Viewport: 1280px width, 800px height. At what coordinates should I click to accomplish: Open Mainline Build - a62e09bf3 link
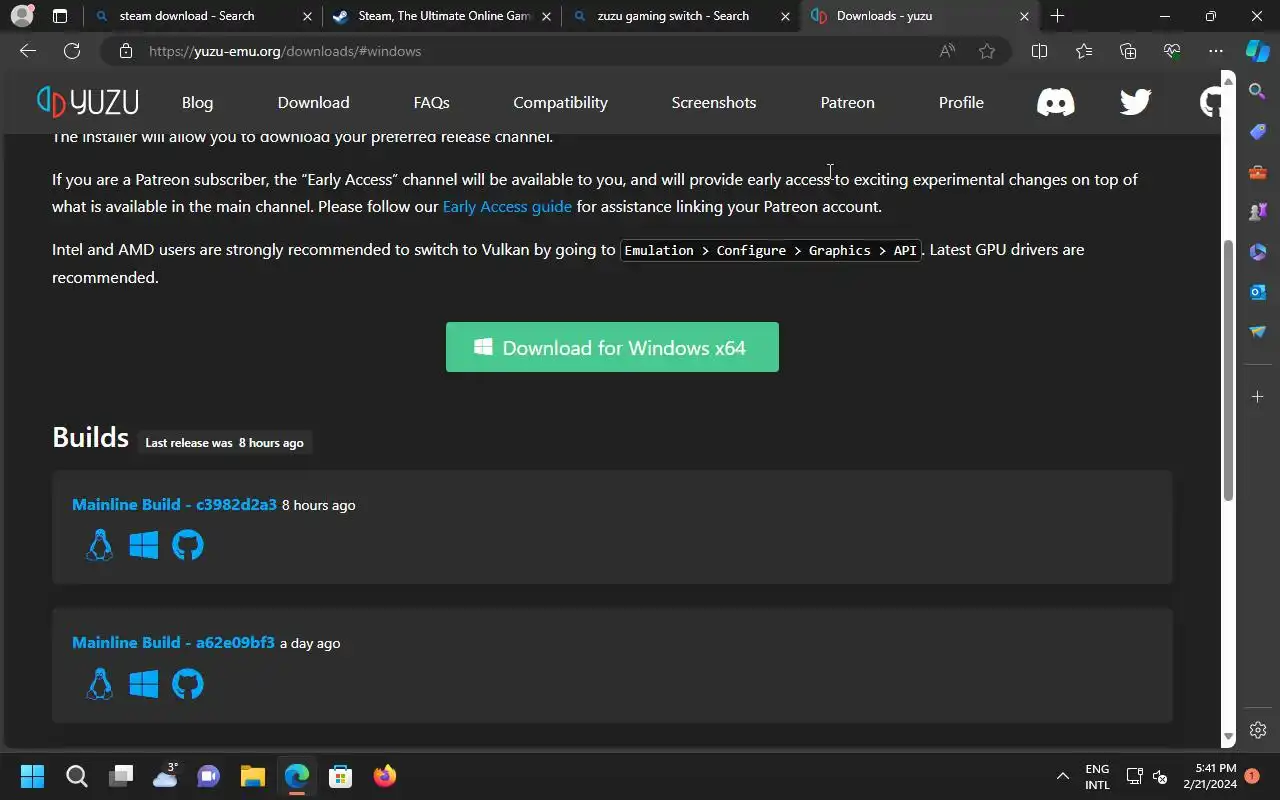pyautogui.click(x=173, y=643)
